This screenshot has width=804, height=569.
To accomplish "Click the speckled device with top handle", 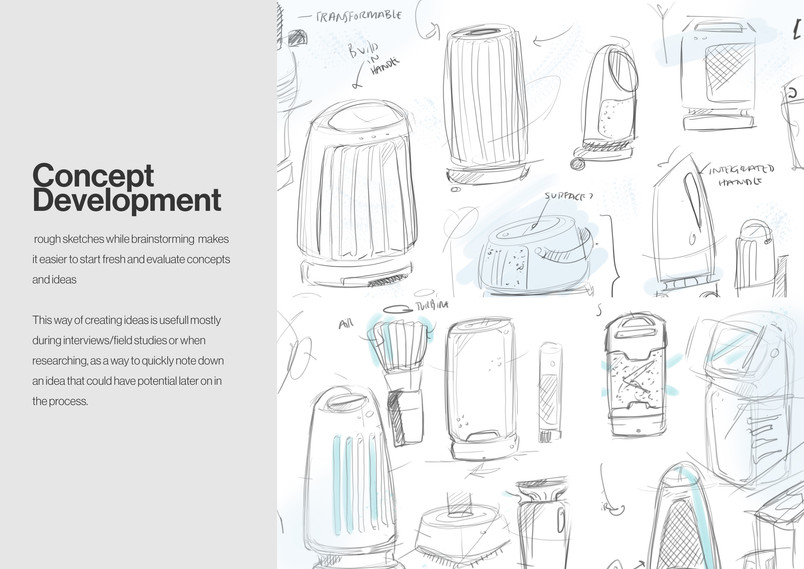I will [635, 375].
